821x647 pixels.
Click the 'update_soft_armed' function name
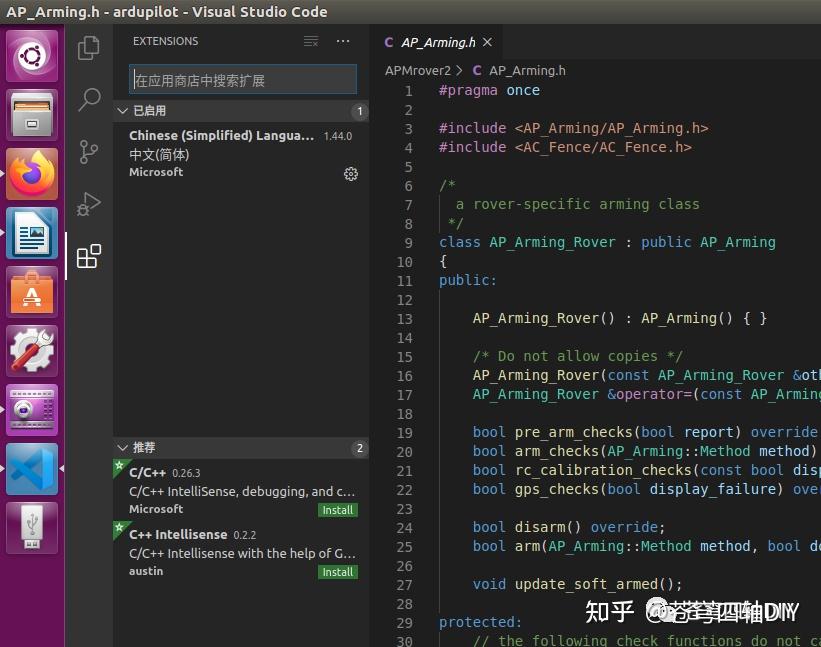(x=586, y=584)
